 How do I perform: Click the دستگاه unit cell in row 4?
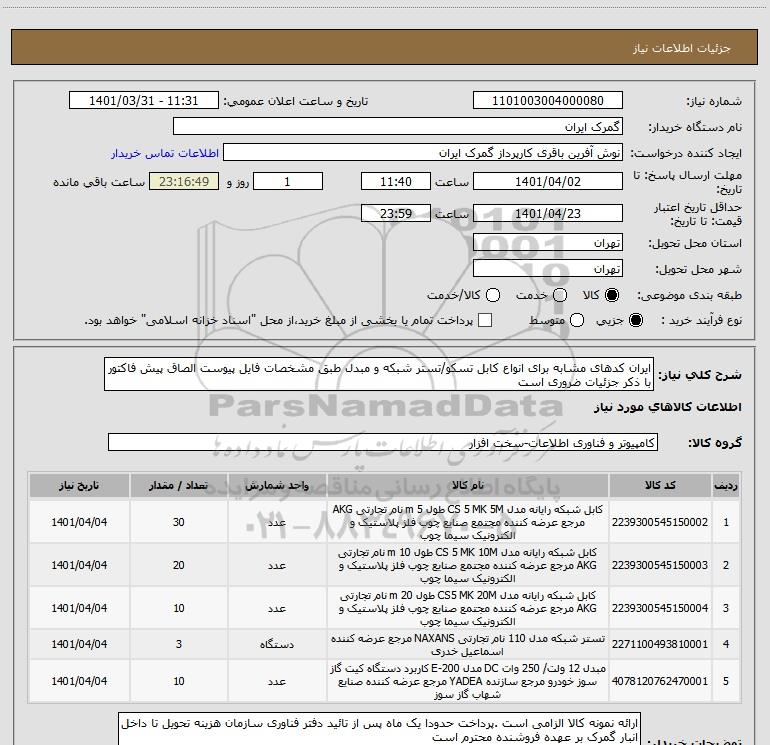pyautogui.click(x=277, y=644)
